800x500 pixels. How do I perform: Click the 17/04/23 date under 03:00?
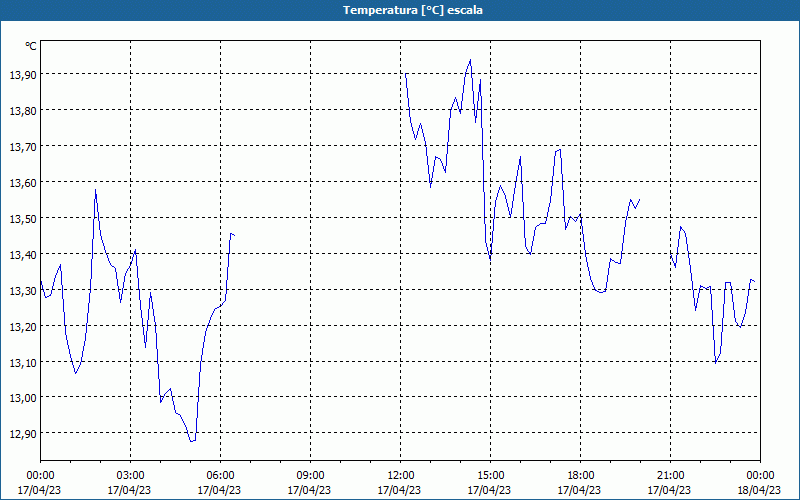click(130, 490)
